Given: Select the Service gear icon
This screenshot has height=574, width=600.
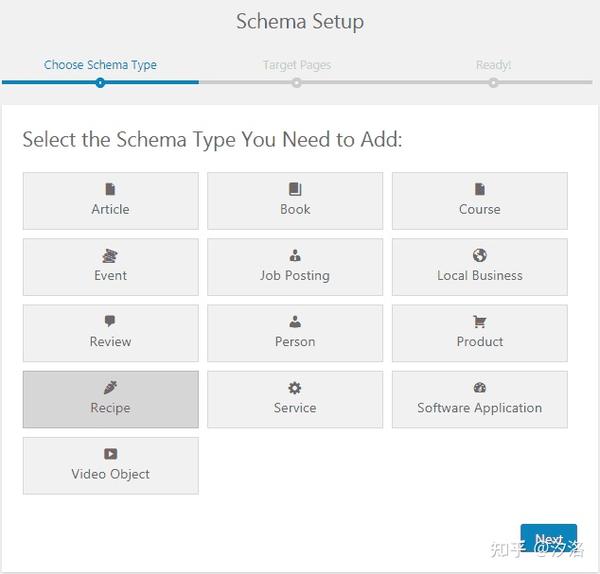Looking at the screenshot, I should click(295, 388).
